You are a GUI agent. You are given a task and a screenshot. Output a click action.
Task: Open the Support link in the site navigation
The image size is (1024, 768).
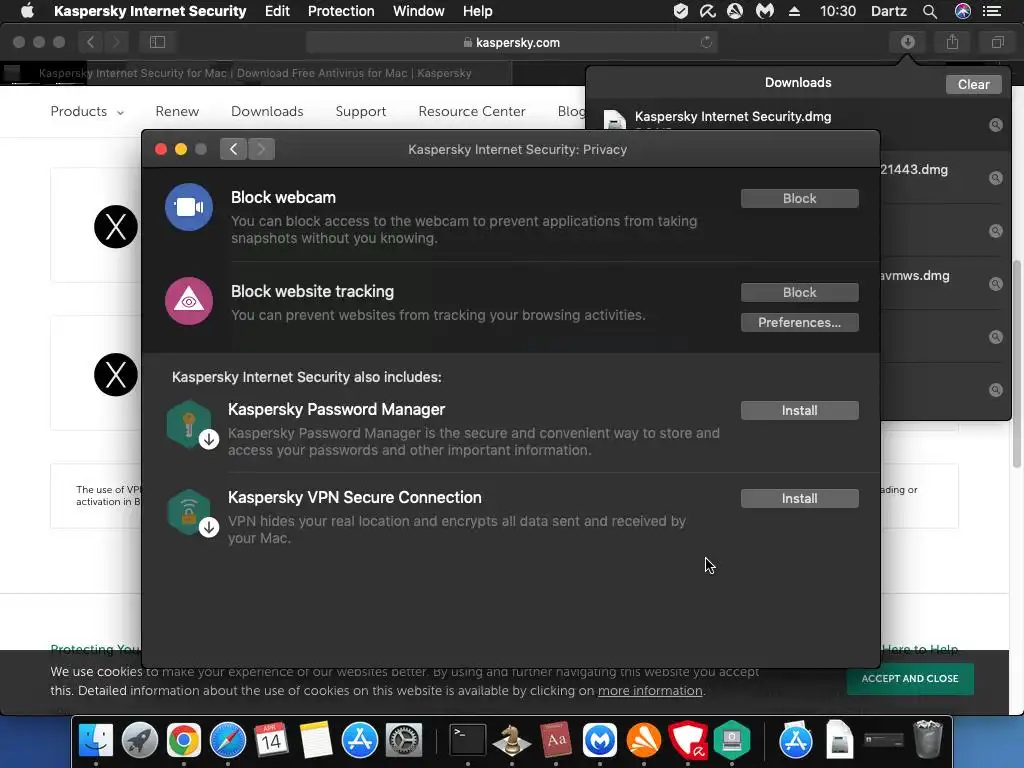360,112
